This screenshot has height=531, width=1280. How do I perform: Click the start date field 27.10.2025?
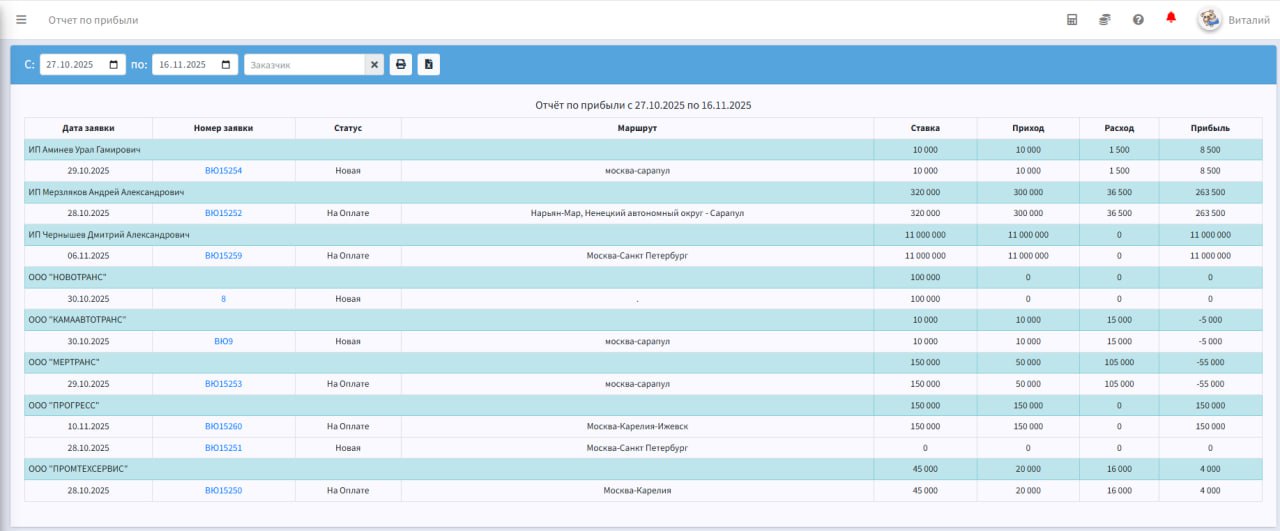82,64
